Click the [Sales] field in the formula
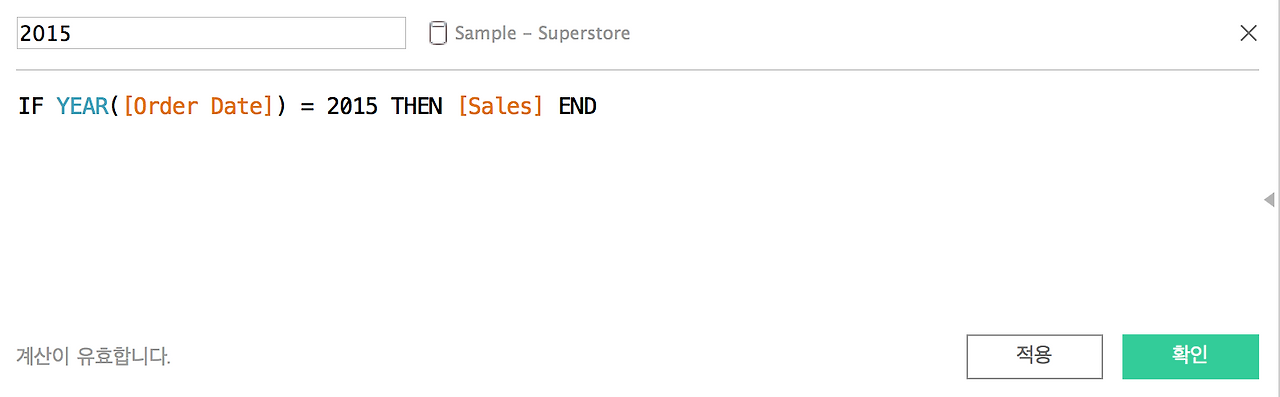The height and width of the screenshot is (397, 1280). coord(500,106)
